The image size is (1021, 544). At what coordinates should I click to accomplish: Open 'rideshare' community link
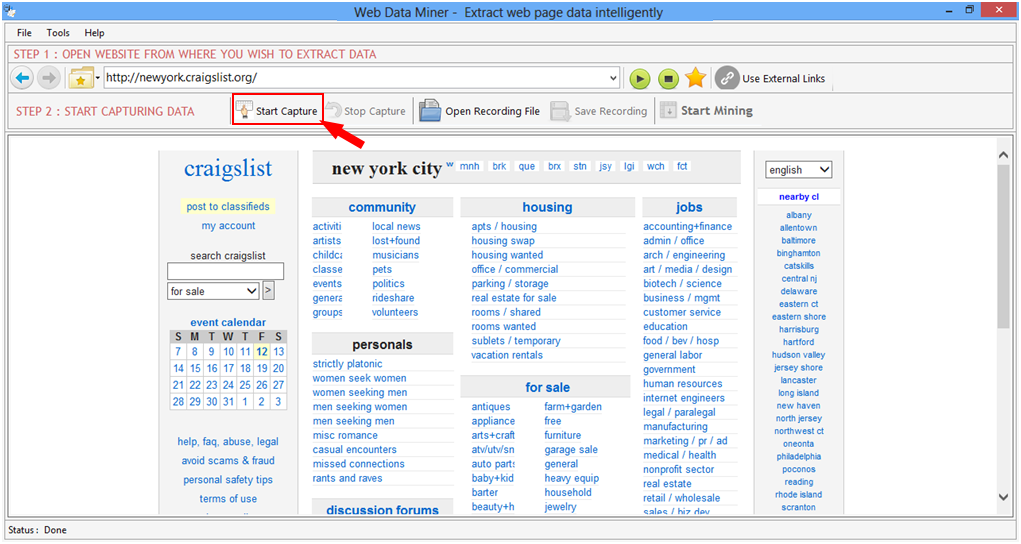click(x=393, y=298)
